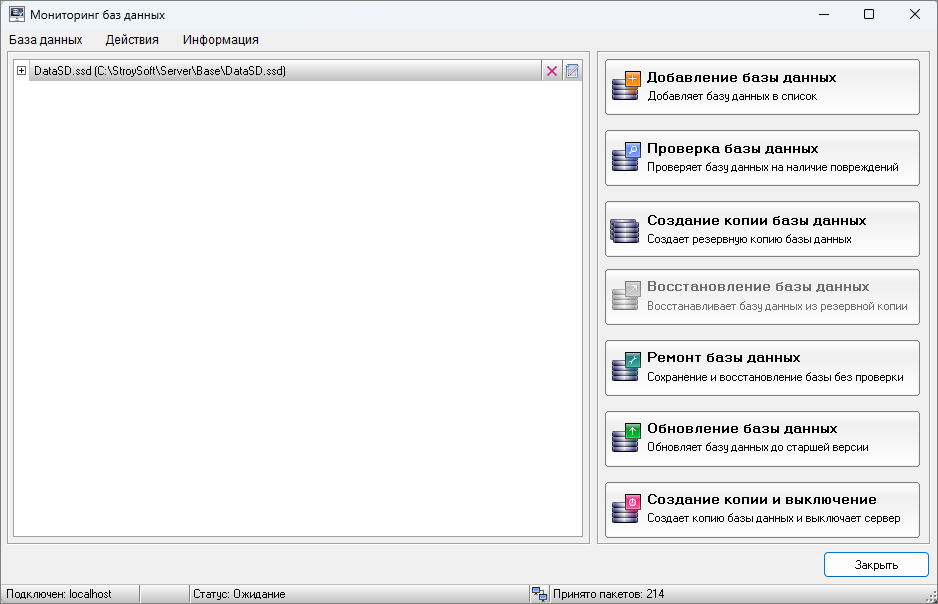Image resolution: width=938 pixels, height=604 pixels.
Task: Click the «Создание копии базы данных» icon
Action: 625,229
